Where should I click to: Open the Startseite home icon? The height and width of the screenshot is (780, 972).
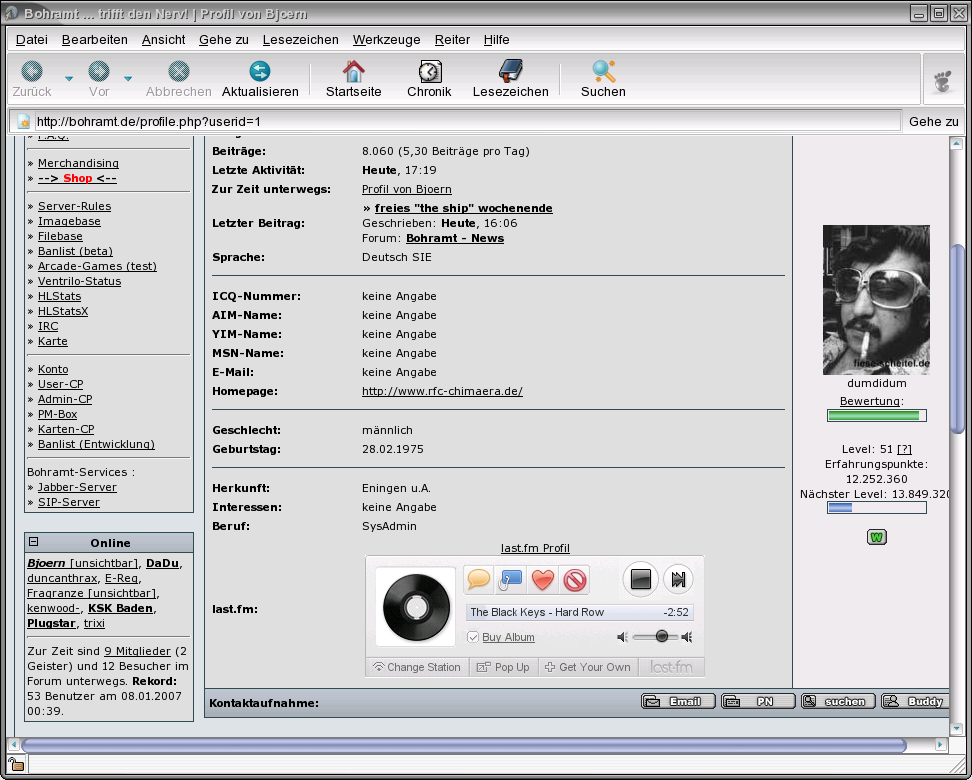(353, 71)
